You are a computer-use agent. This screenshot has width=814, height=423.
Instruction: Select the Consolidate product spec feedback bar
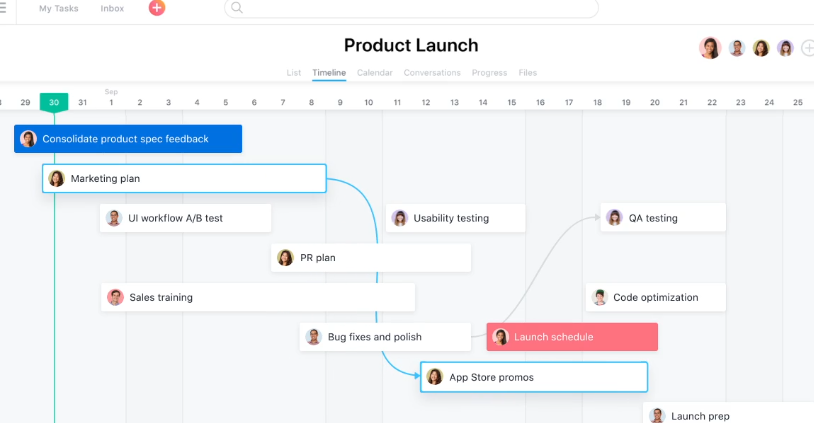coord(128,139)
